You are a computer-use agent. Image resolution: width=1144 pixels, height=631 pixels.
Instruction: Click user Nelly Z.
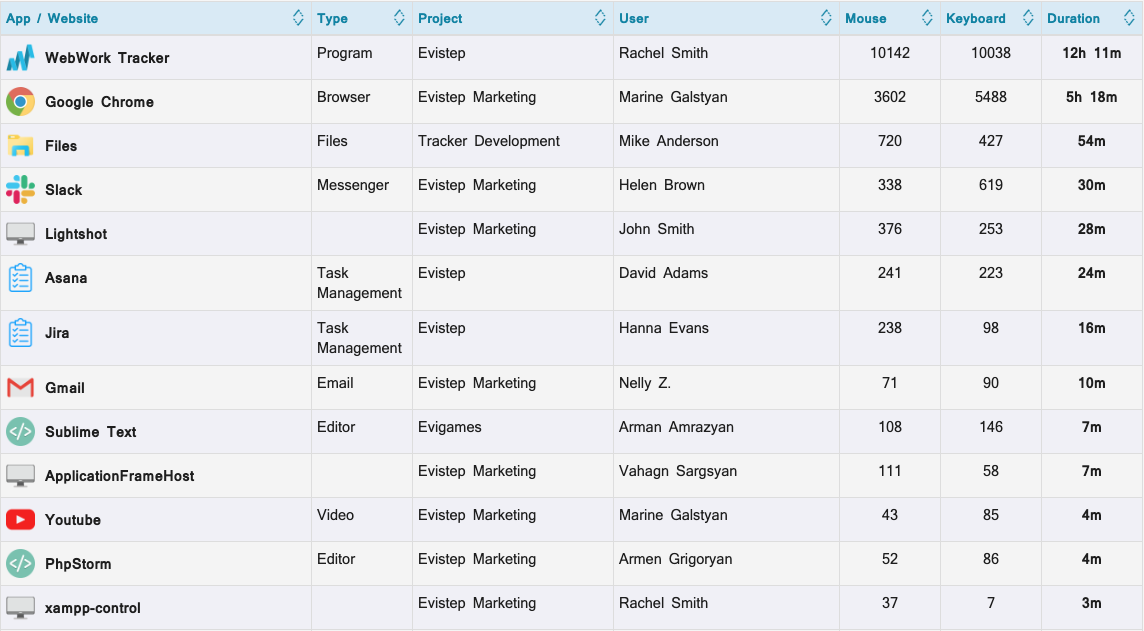[x=645, y=383]
